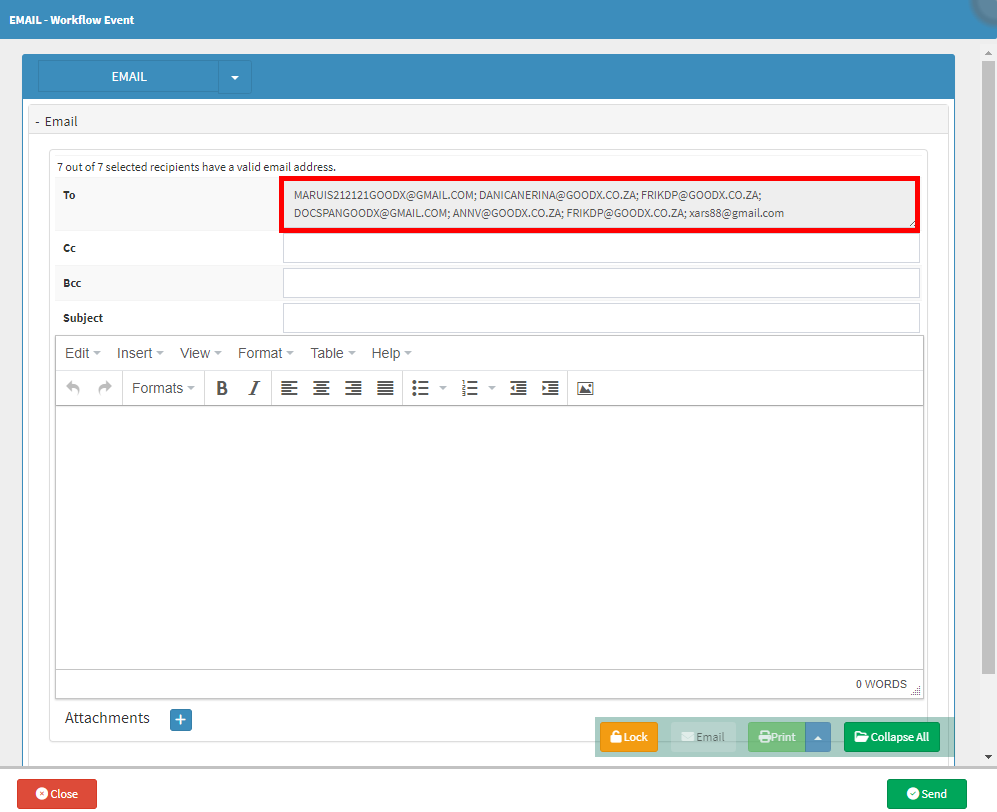Click the Cc input field
This screenshot has width=997, height=812.
(601, 248)
